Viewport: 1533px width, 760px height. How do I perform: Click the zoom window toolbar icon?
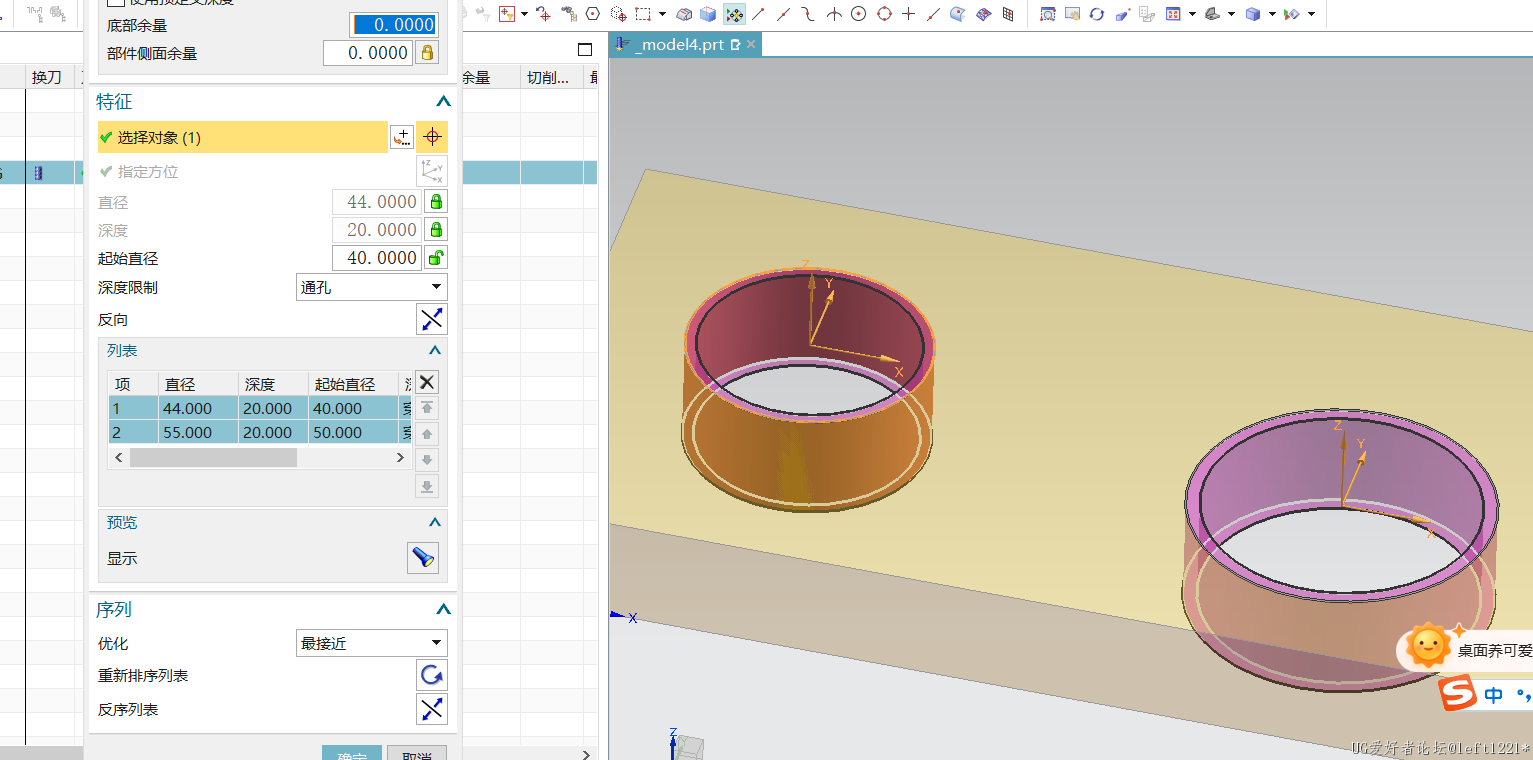tap(1047, 14)
